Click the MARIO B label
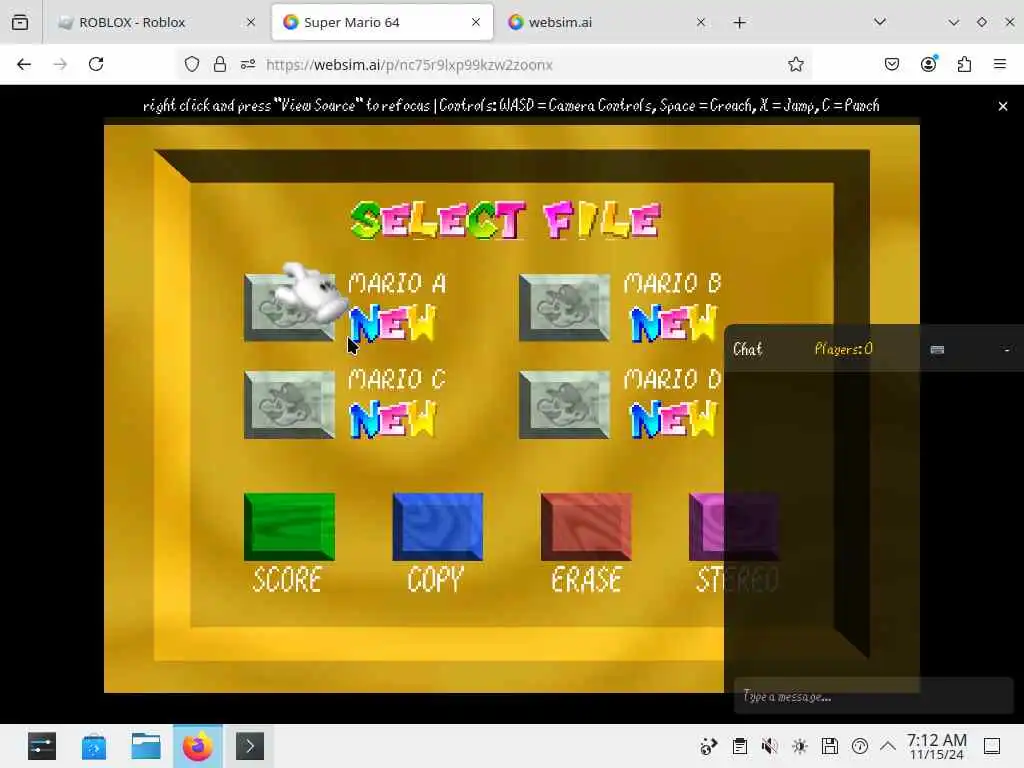This screenshot has height=768, width=1024. point(673,283)
